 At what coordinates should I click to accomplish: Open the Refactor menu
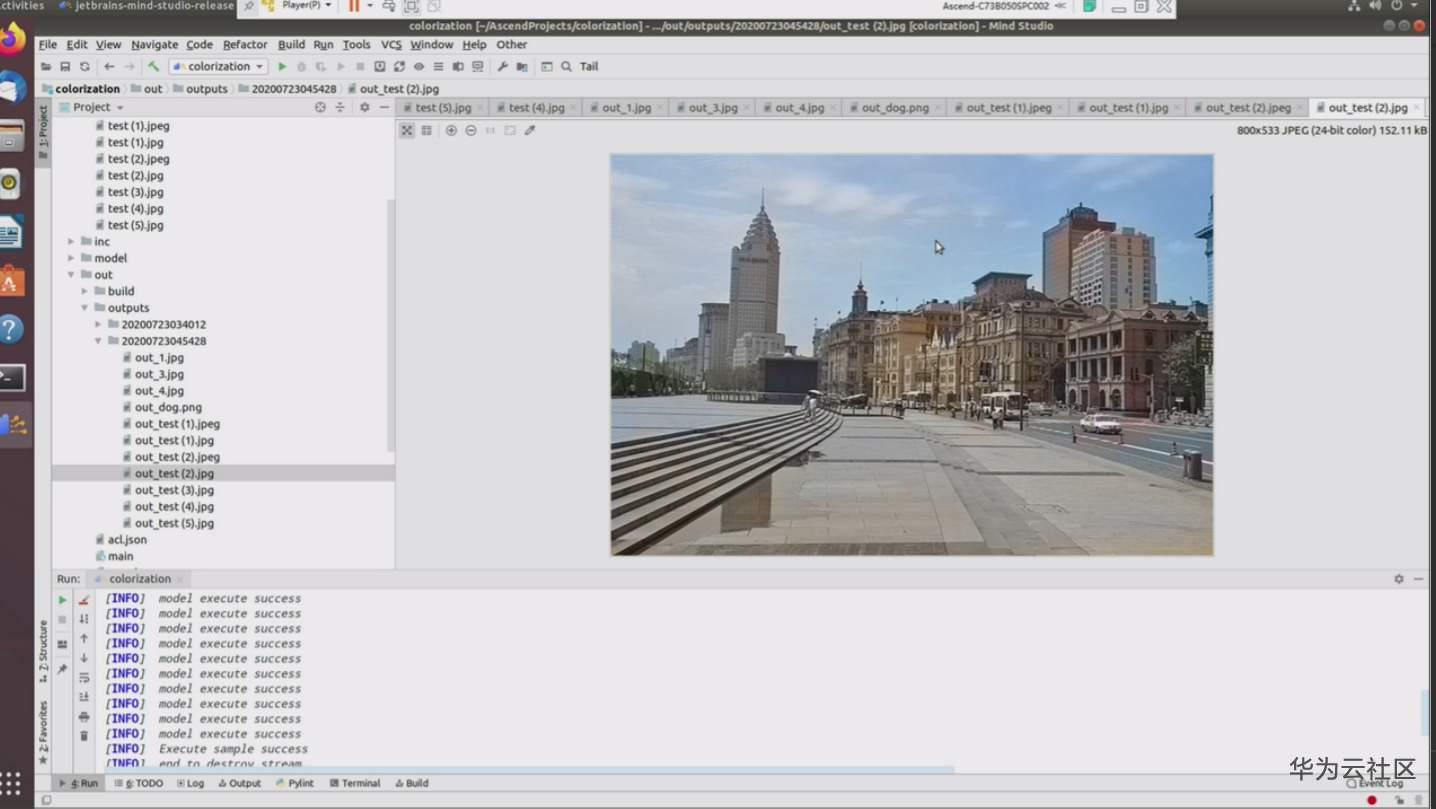pyautogui.click(x=245, y=45)
